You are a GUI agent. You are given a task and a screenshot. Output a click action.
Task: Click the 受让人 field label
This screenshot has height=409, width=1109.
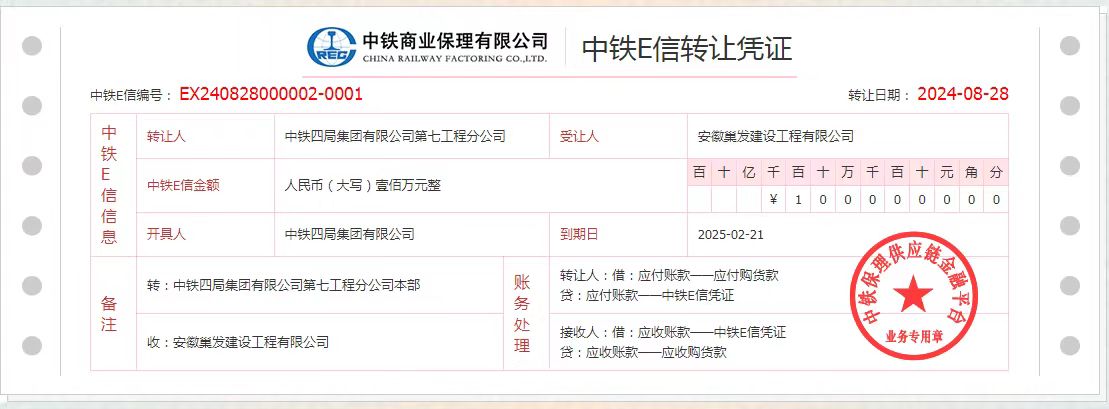579,136
